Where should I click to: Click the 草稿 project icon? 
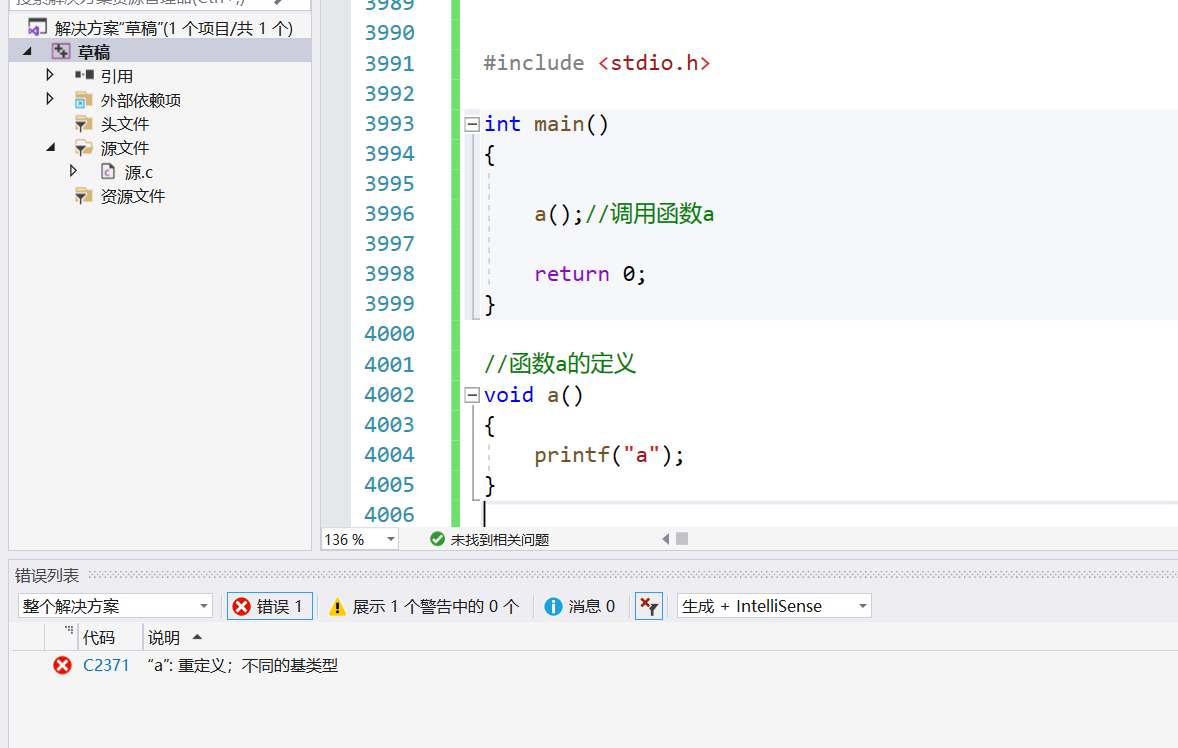(x=61, y=52)
